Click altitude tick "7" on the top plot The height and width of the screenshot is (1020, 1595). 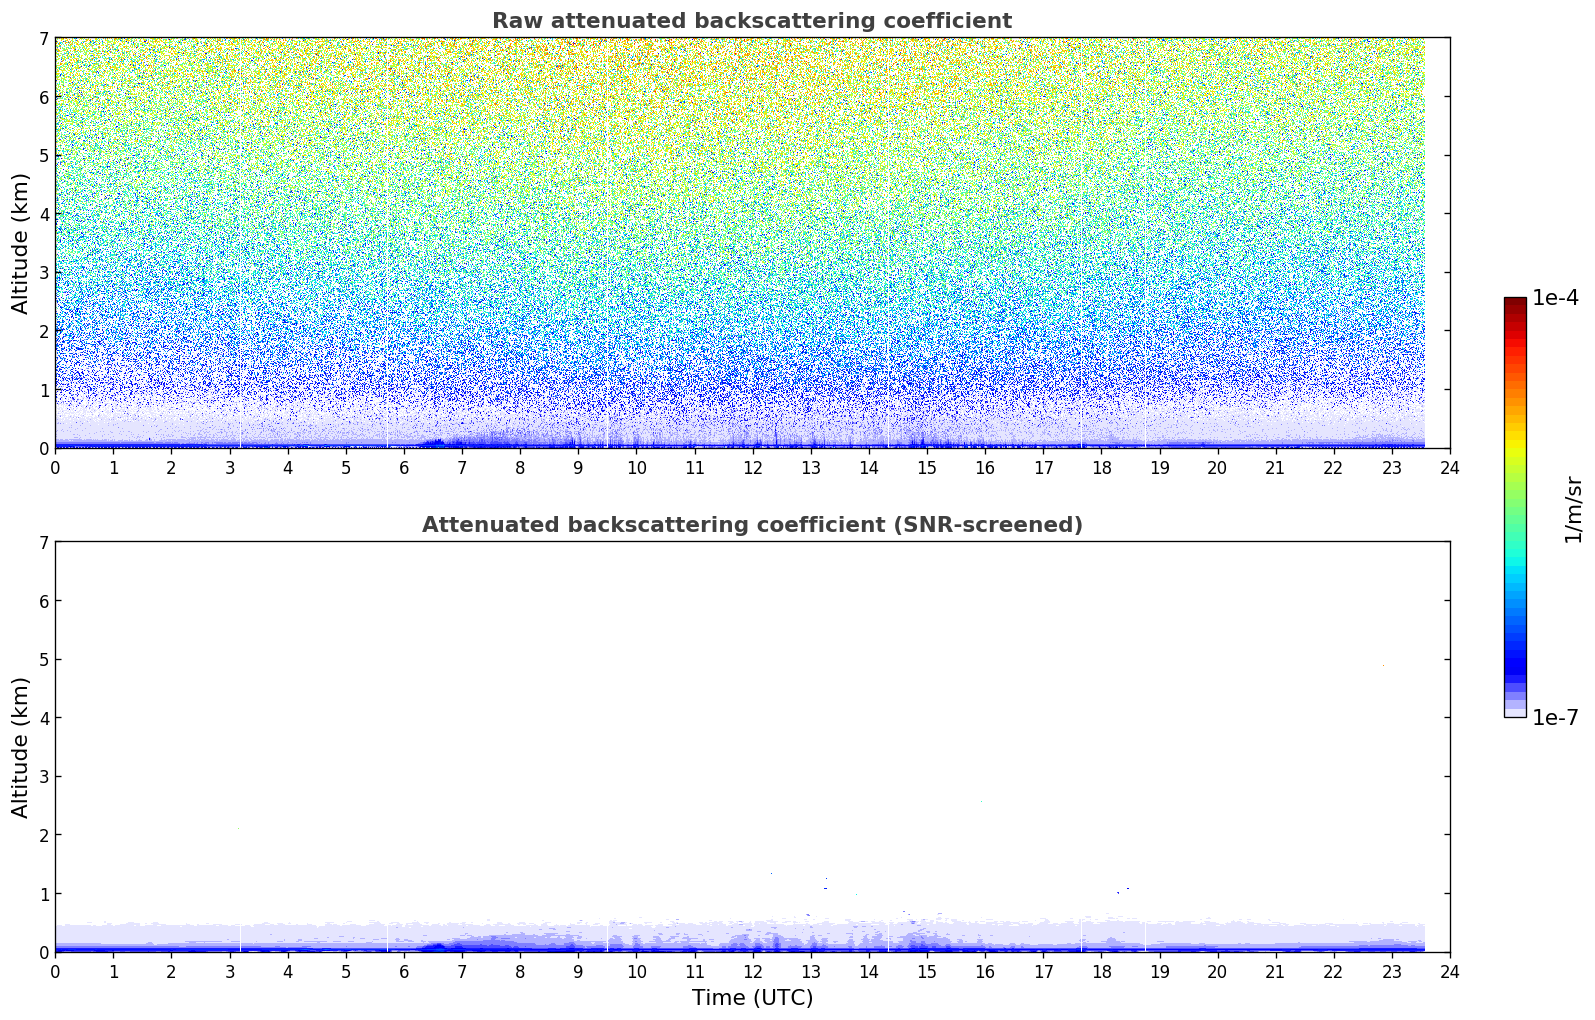point(43,39)
